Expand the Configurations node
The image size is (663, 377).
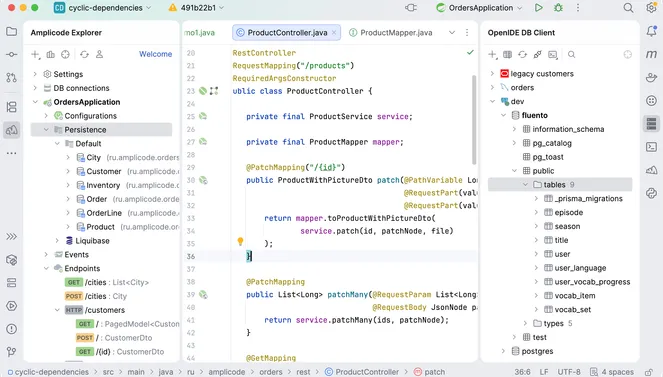[x=46, y=116]
